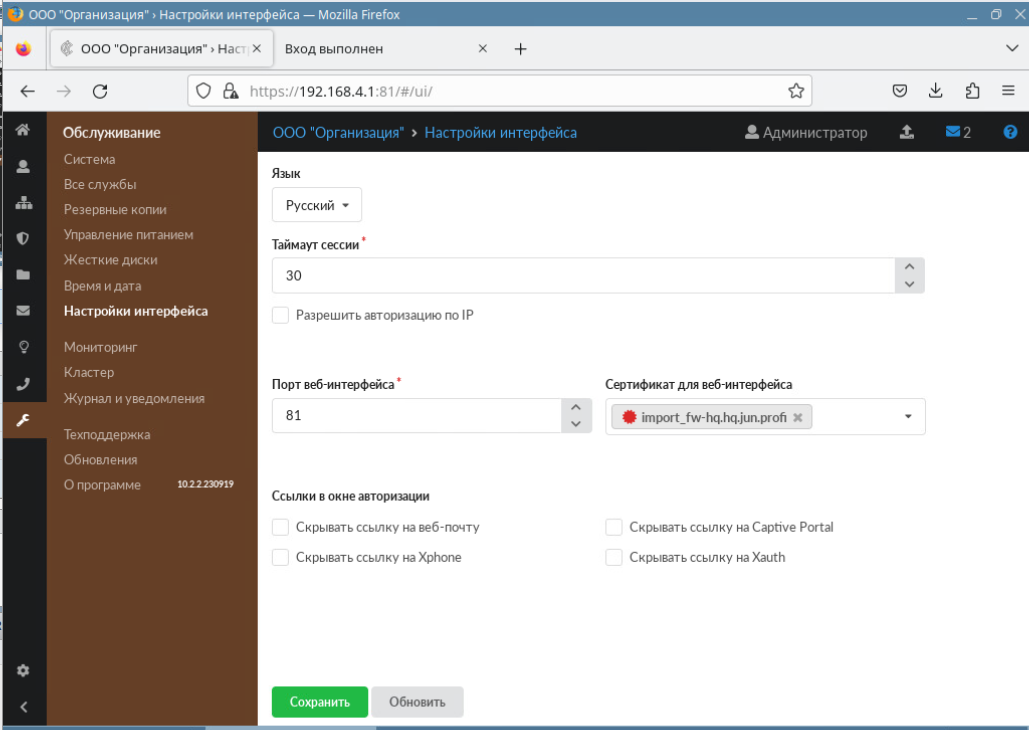Viewport: 1029px width, 730px height.
Task: Toggle 'Скрывать ссылку на Captive Portal' checkbox
Action: point(614,527)
